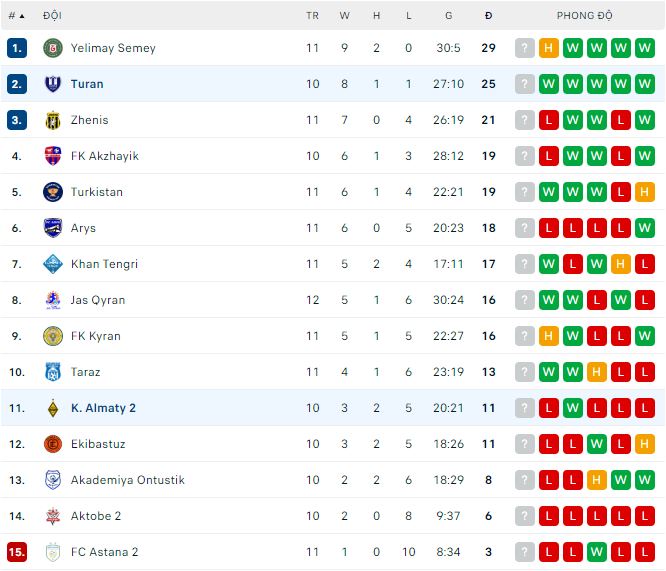
Task: Select the Zhenis club badge
Action: (x=53, y=120)
